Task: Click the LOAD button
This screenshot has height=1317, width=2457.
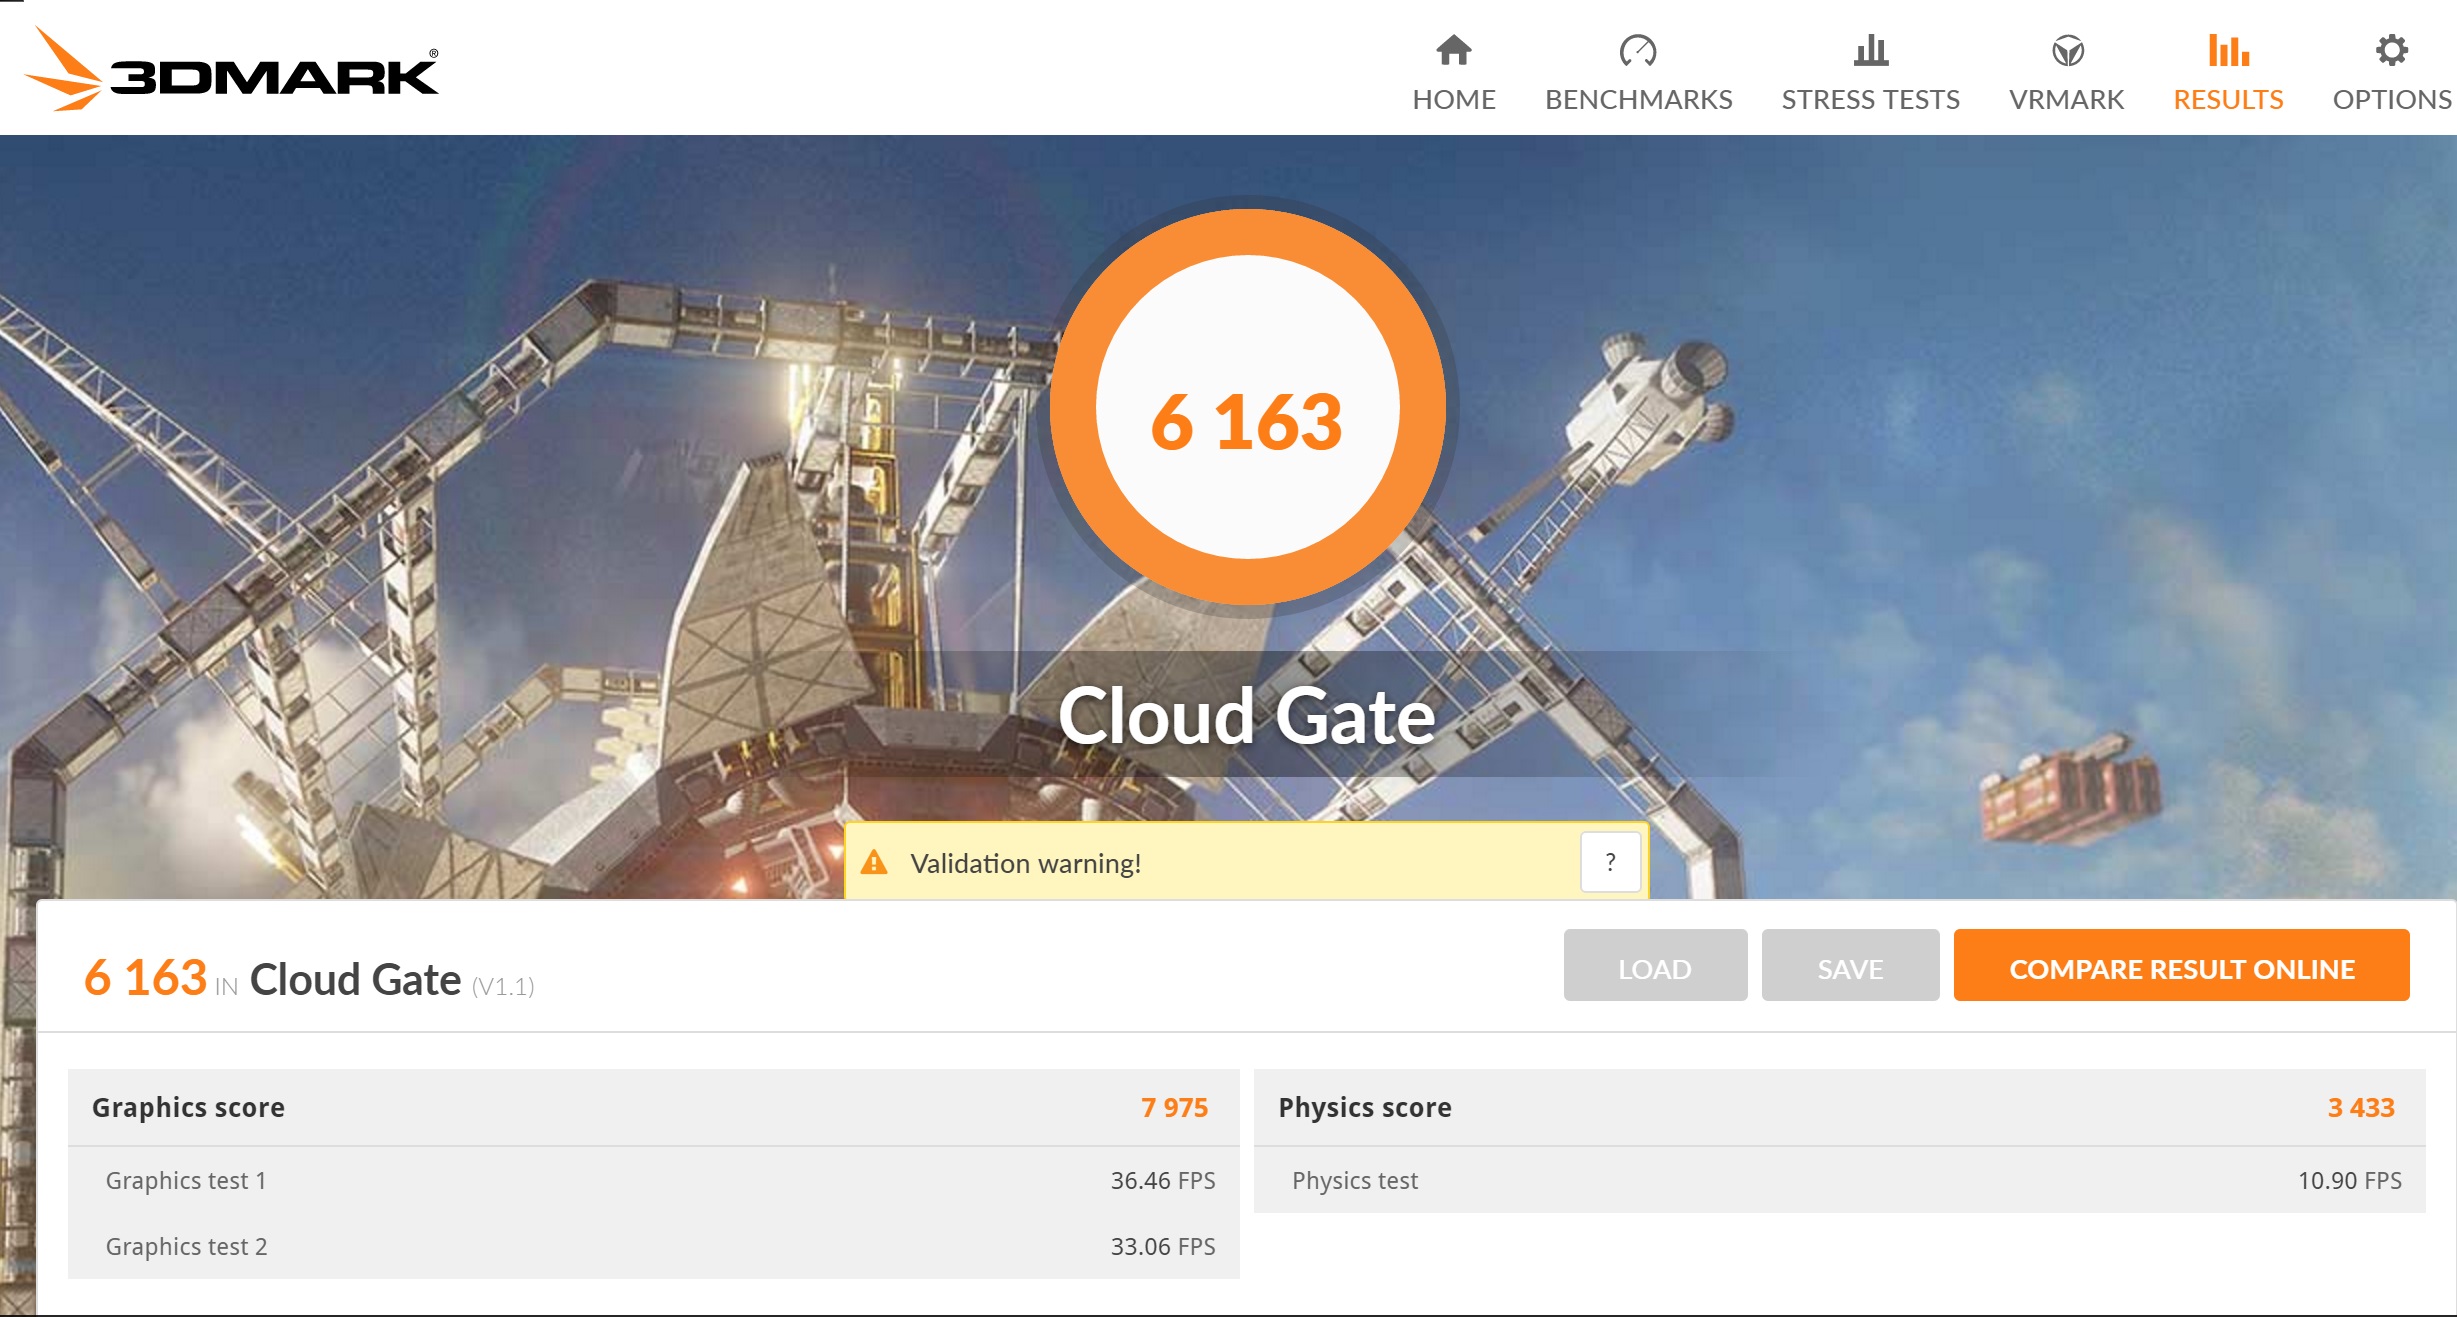Action: coord(1655,965)
